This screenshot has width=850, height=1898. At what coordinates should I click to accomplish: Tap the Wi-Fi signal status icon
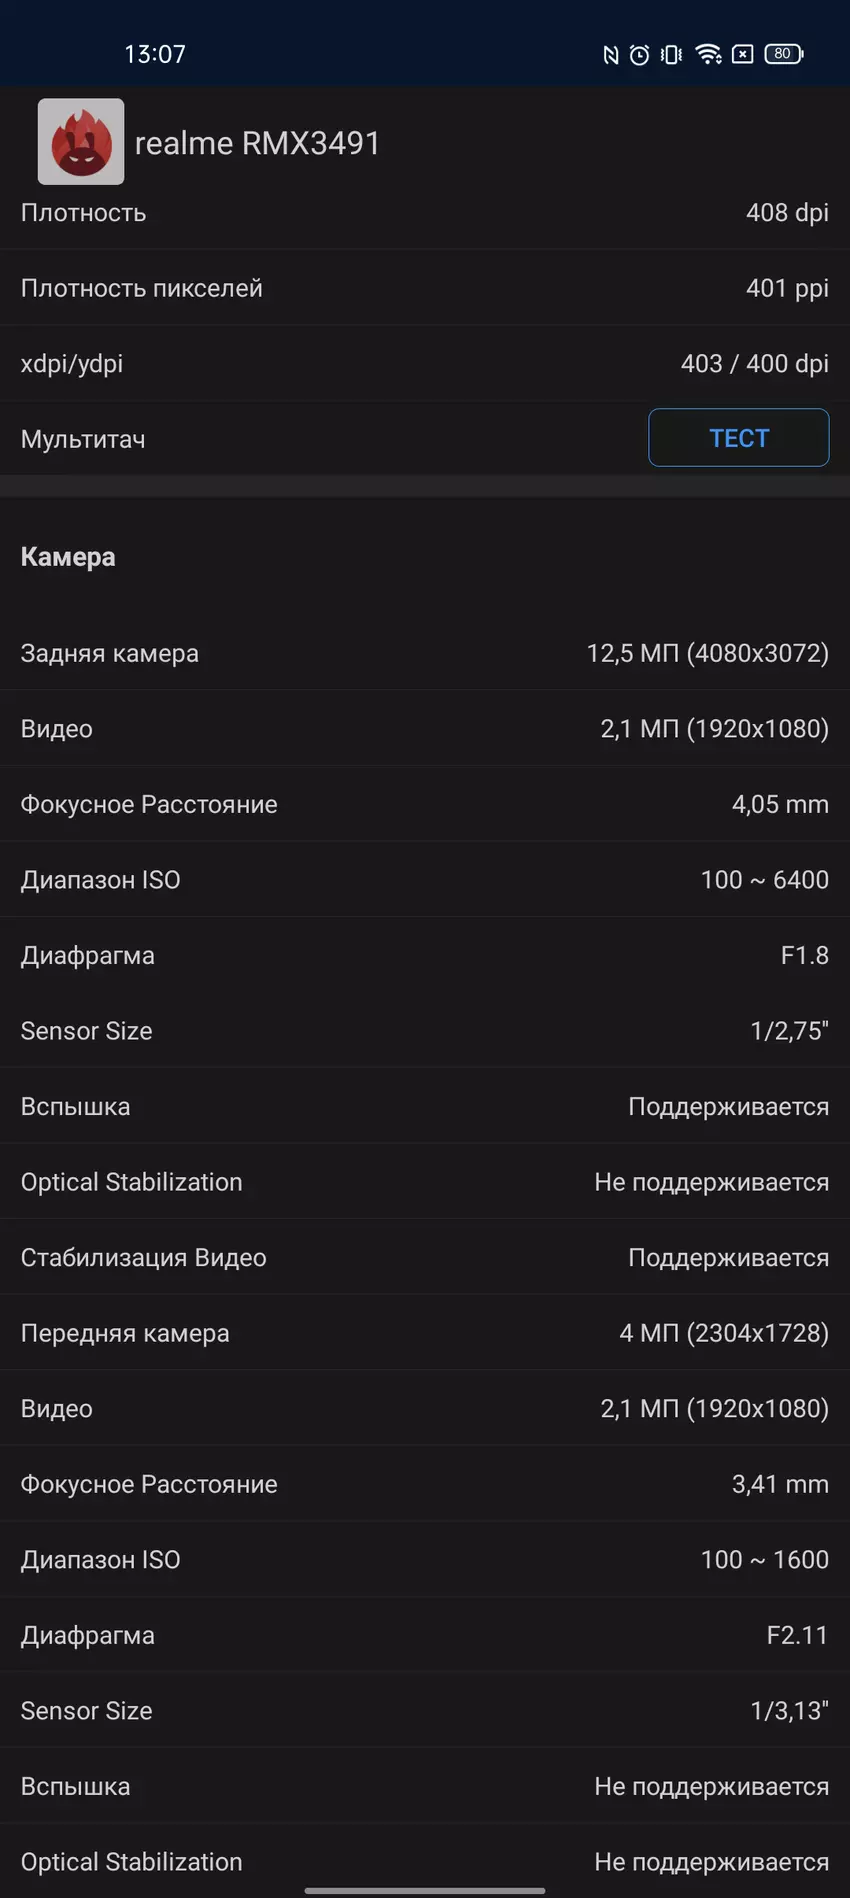click(x=709, y=55)
